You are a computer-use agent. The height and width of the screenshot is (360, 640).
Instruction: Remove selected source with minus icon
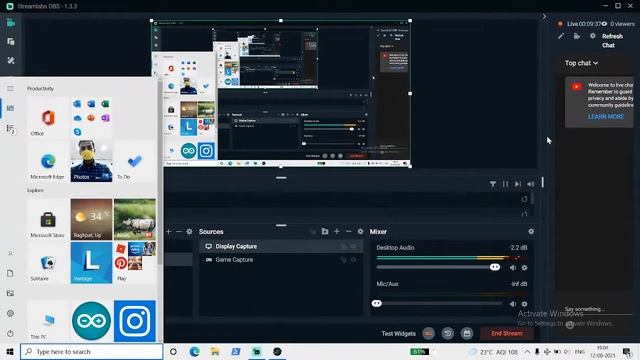tap(349, 231)
